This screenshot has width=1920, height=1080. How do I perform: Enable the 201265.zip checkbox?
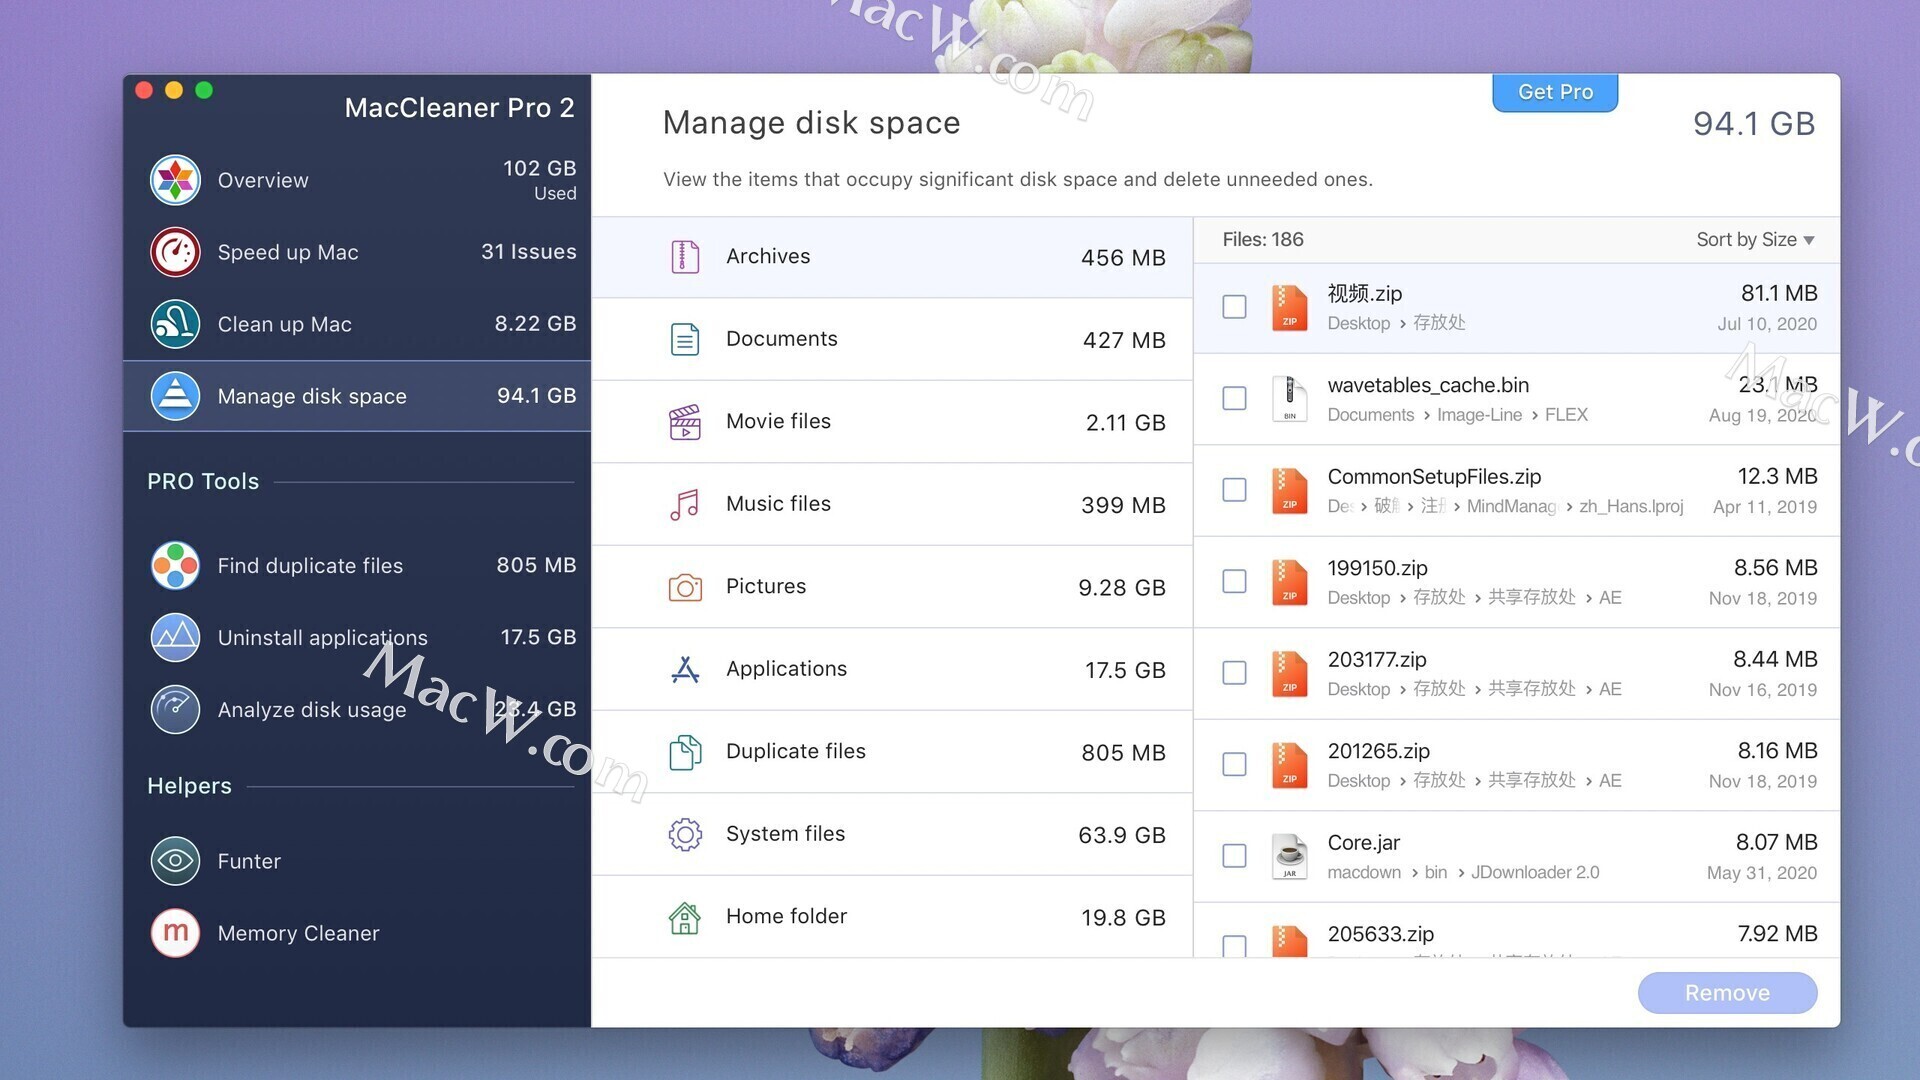coord(1234,764)
